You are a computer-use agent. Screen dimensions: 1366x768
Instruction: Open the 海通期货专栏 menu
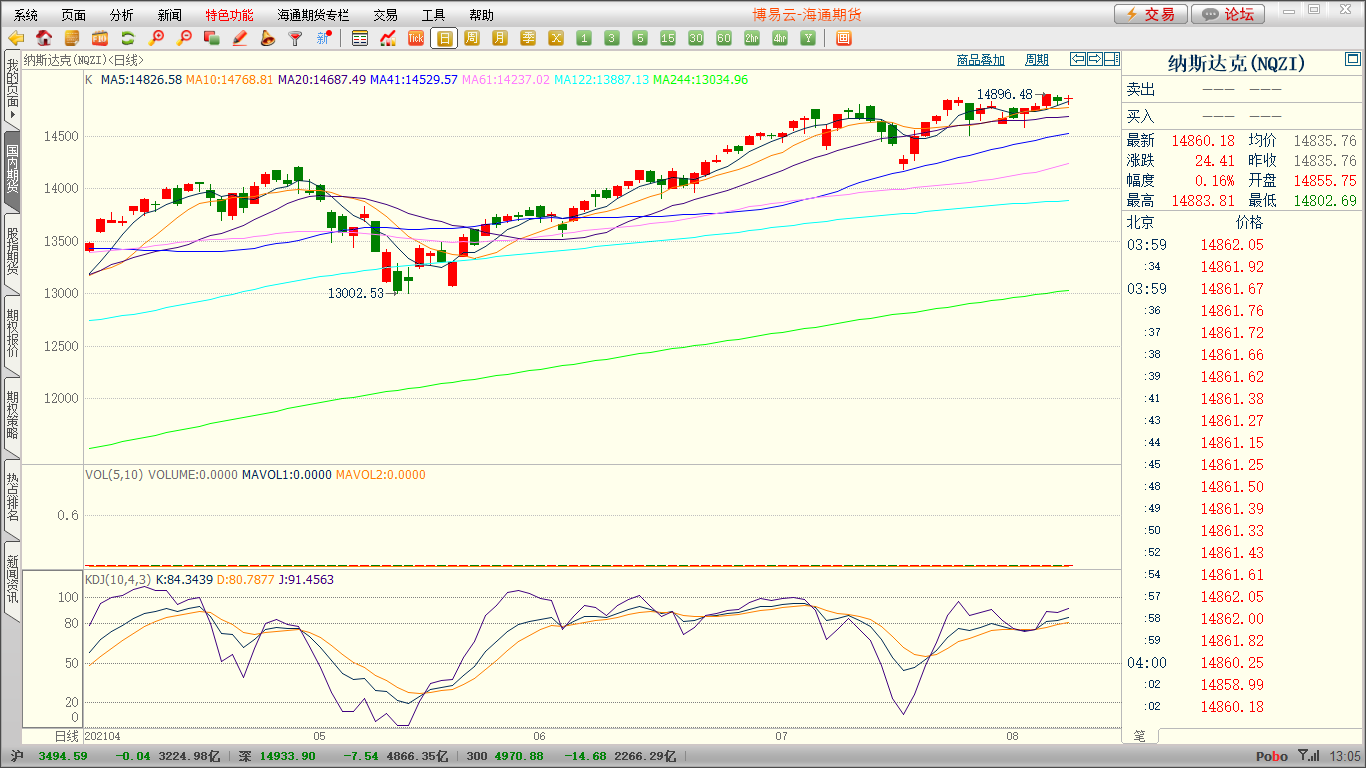(313, 15)
